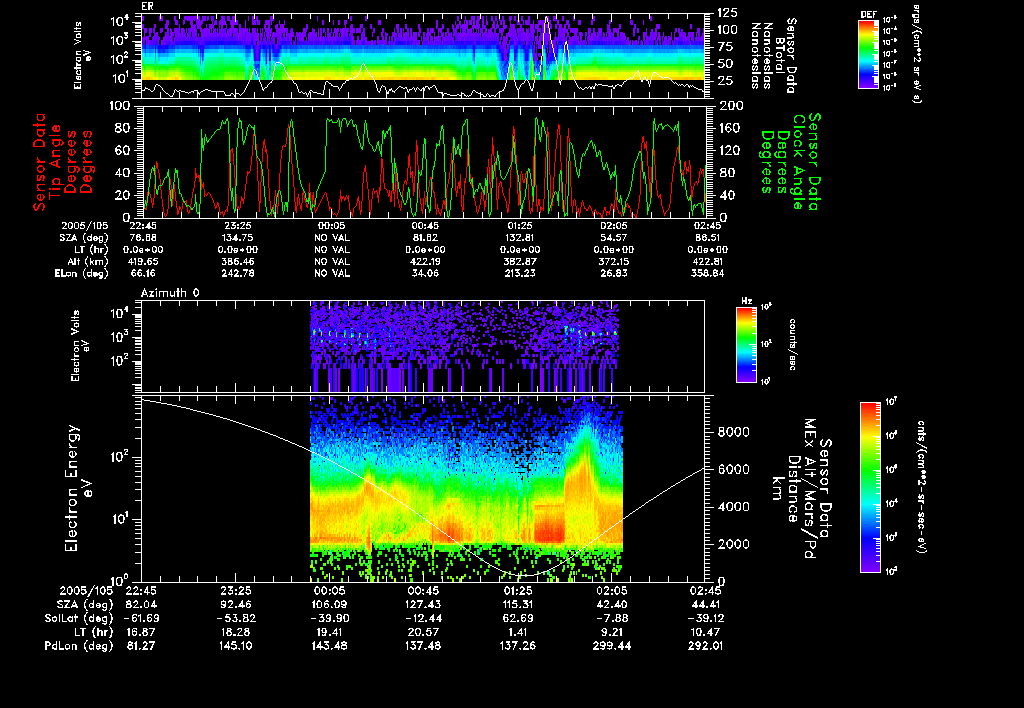Select the "ELon (deg)" row label
Image resolution: width=1024 pixels, height=708 pixels.
coord(82,274)
